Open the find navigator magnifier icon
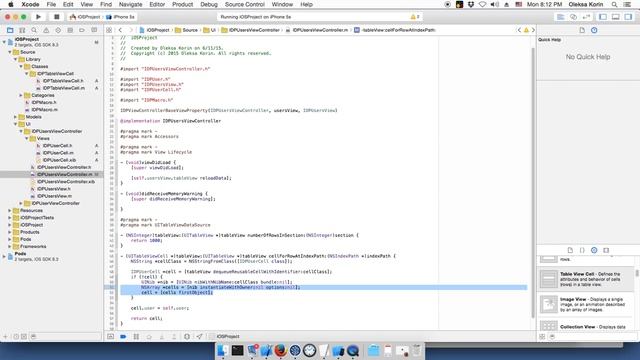 coord(34,30)
